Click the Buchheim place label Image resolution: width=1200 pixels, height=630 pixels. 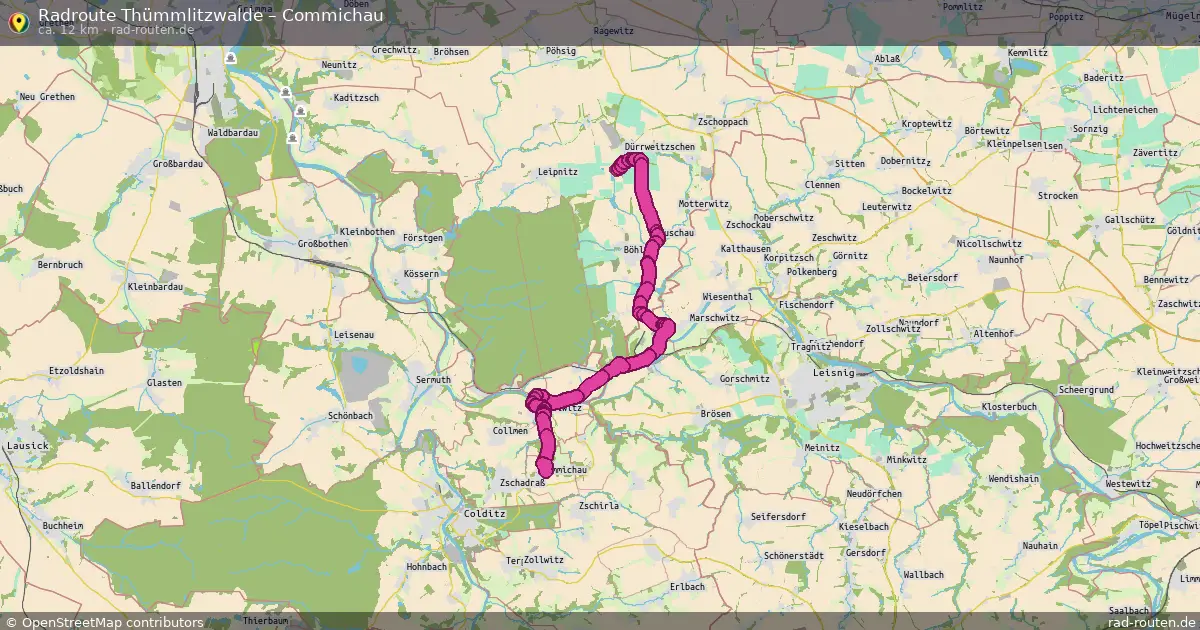(x=63, y=525)
